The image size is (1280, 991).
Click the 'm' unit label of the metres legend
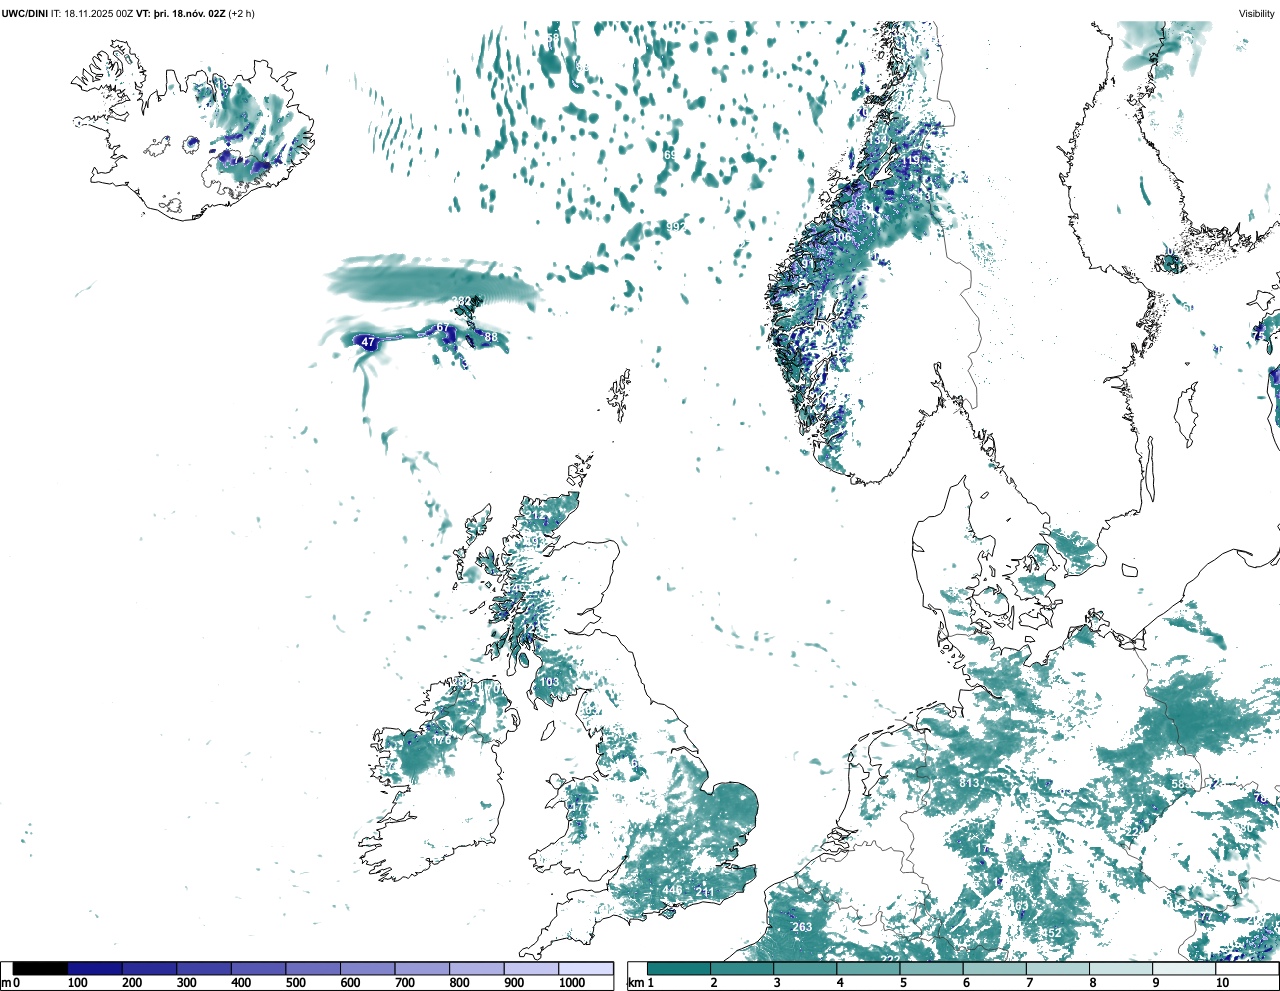click(6, 983)
